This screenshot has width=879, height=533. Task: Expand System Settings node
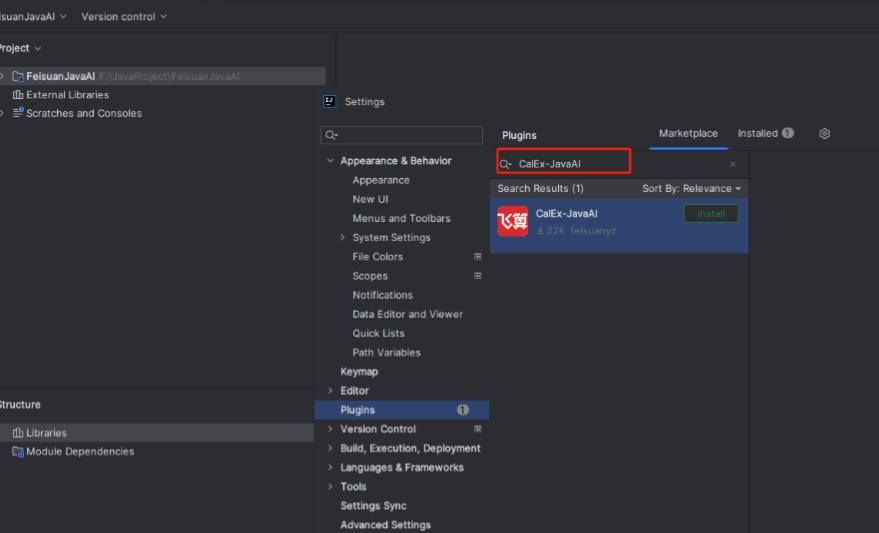(x=343, y=238)
